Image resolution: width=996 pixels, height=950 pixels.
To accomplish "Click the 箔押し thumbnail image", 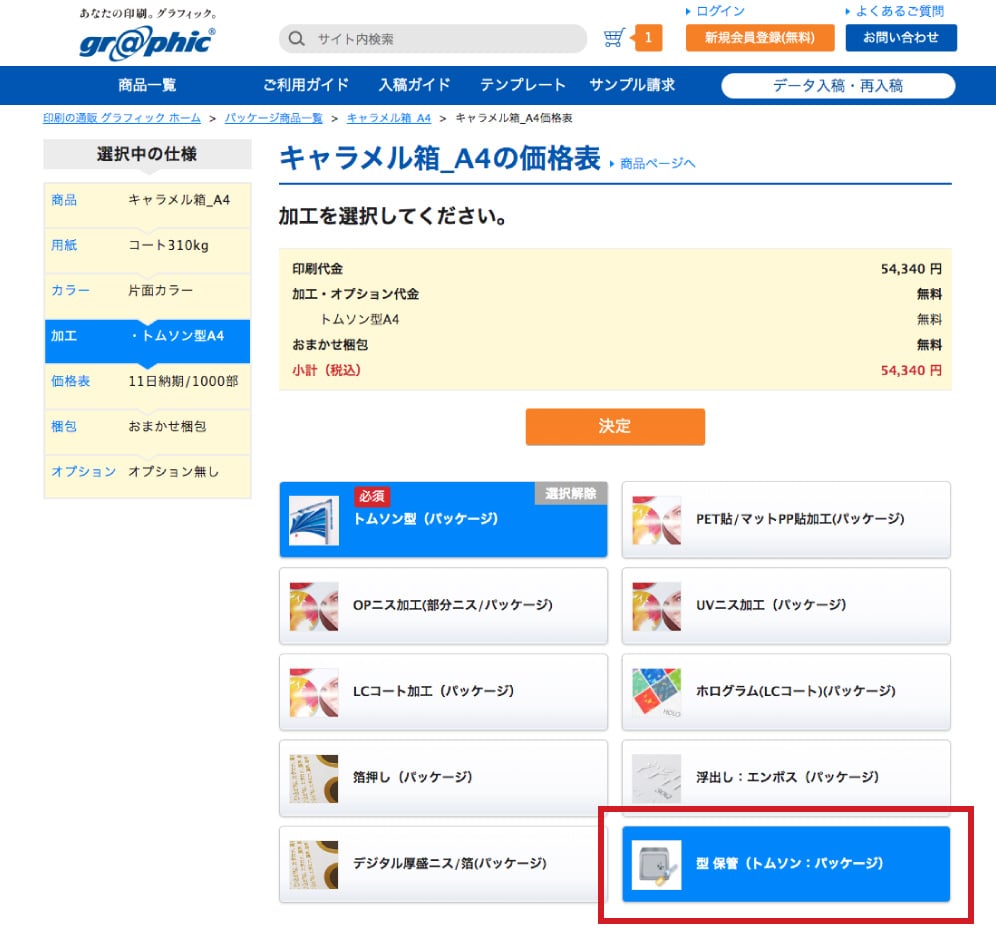I will pyautogui.click(x=314, y=778).
